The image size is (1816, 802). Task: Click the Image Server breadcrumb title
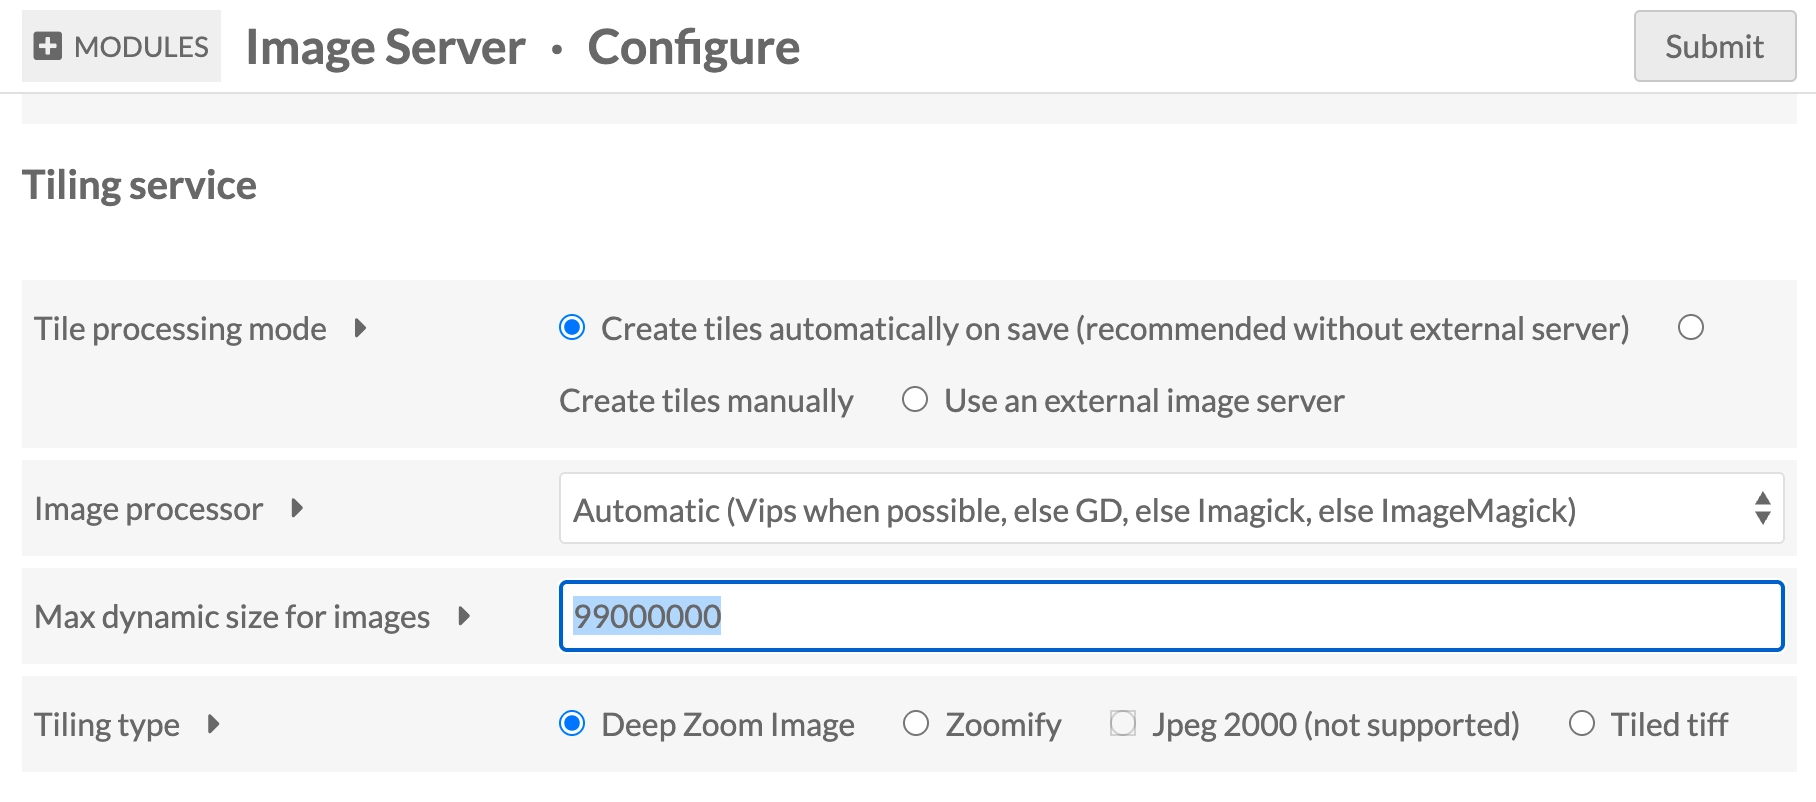coord(385,47)
